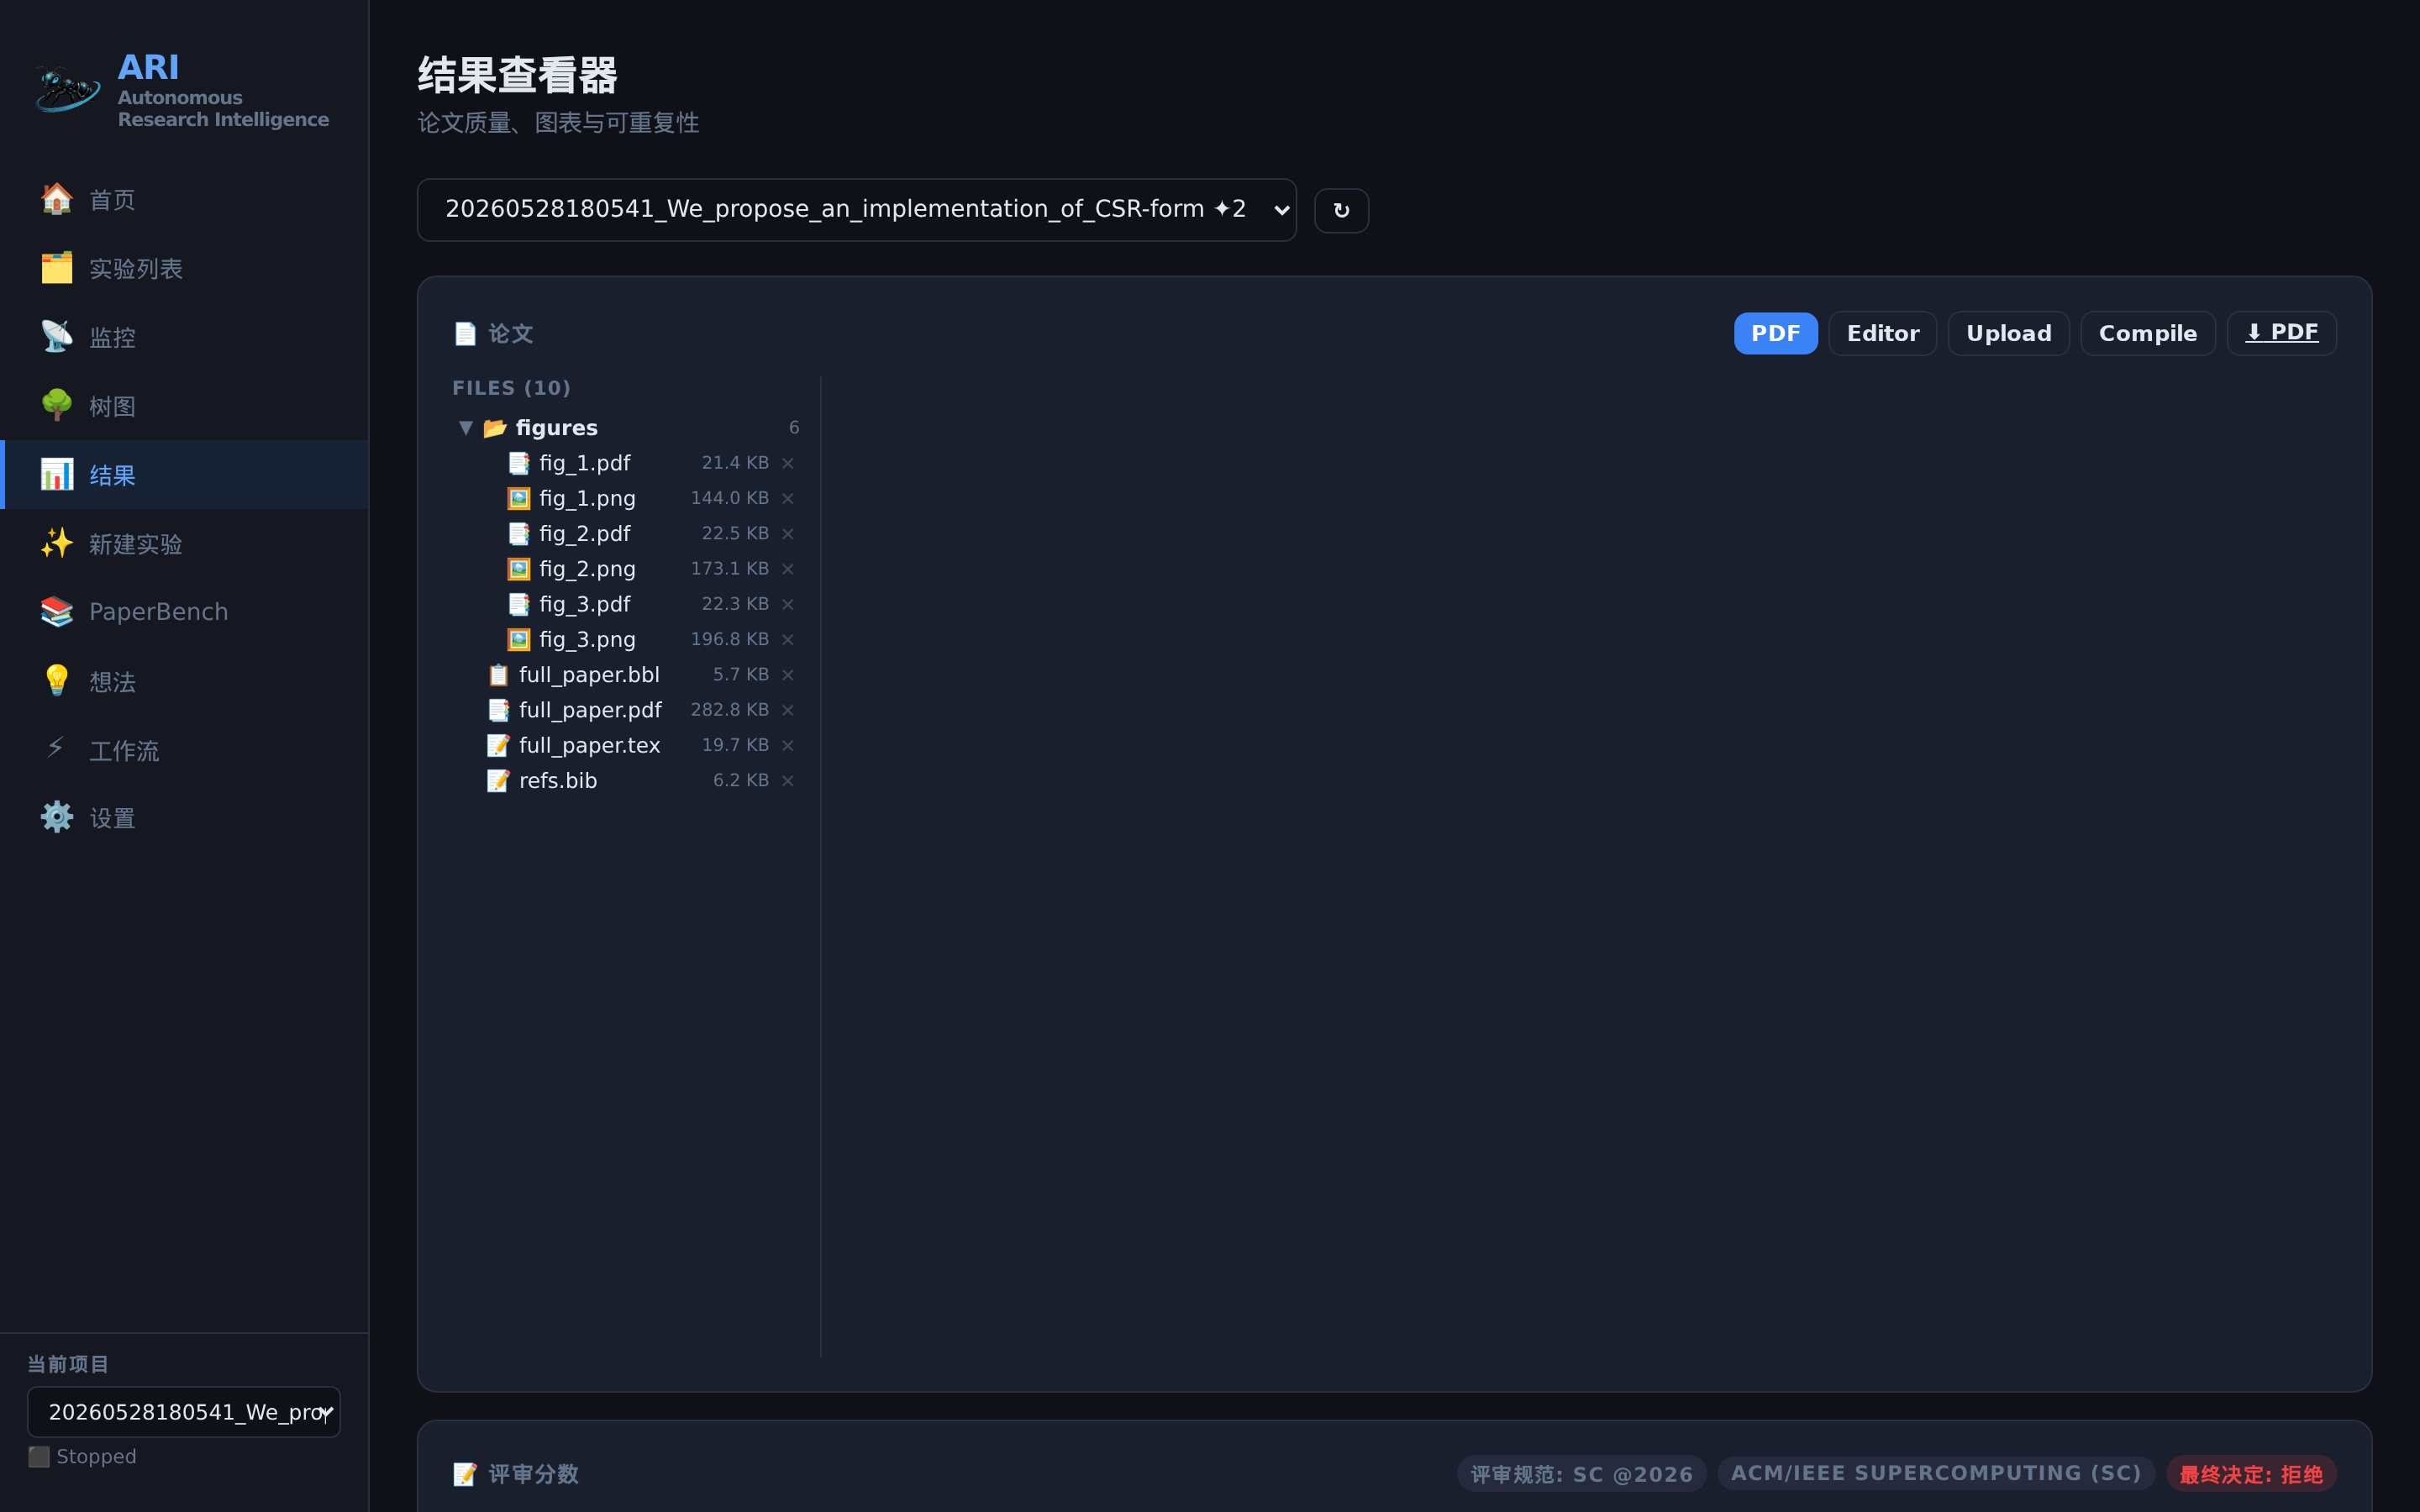This screenshot has width=2420, height=1512.
Task: Remove refs.bib with its × button
Action: click(x=788, y=780)
